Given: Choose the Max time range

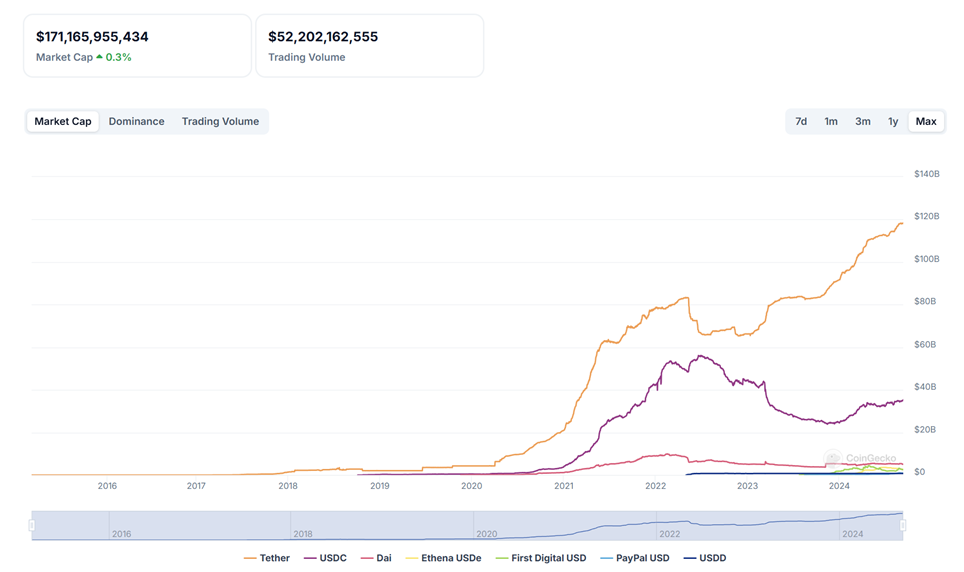Looking at the screenshot, I should [x=926, y=122].
